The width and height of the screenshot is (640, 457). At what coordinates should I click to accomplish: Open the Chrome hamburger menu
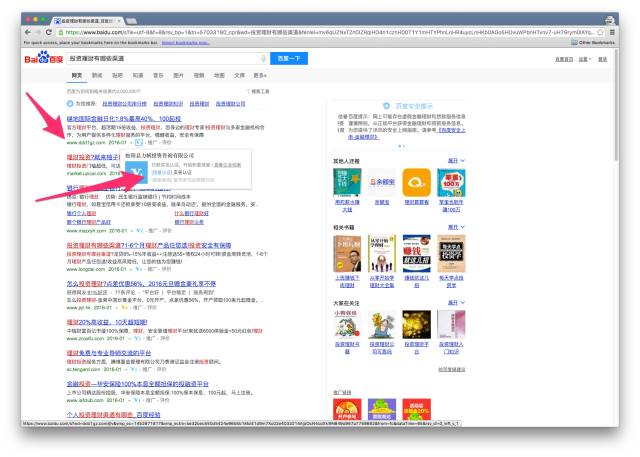point(612,32)
